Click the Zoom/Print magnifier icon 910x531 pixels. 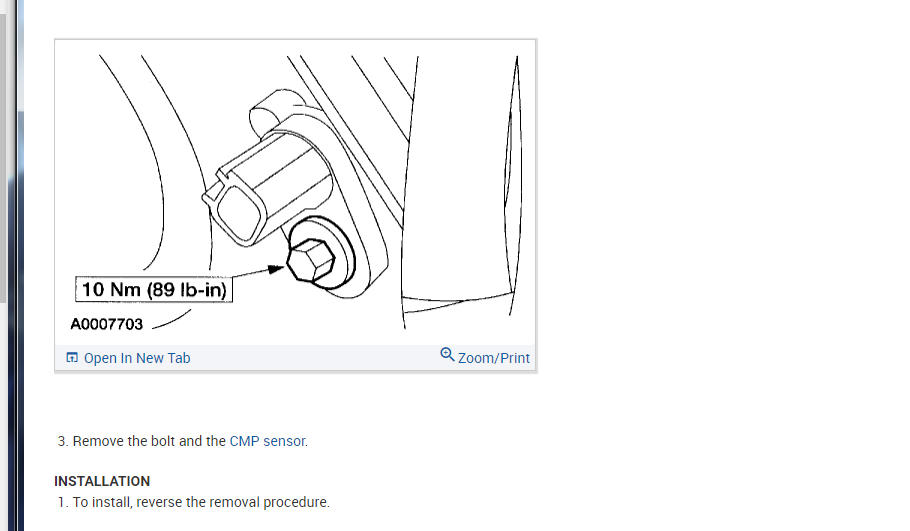(x=447, y=354)
